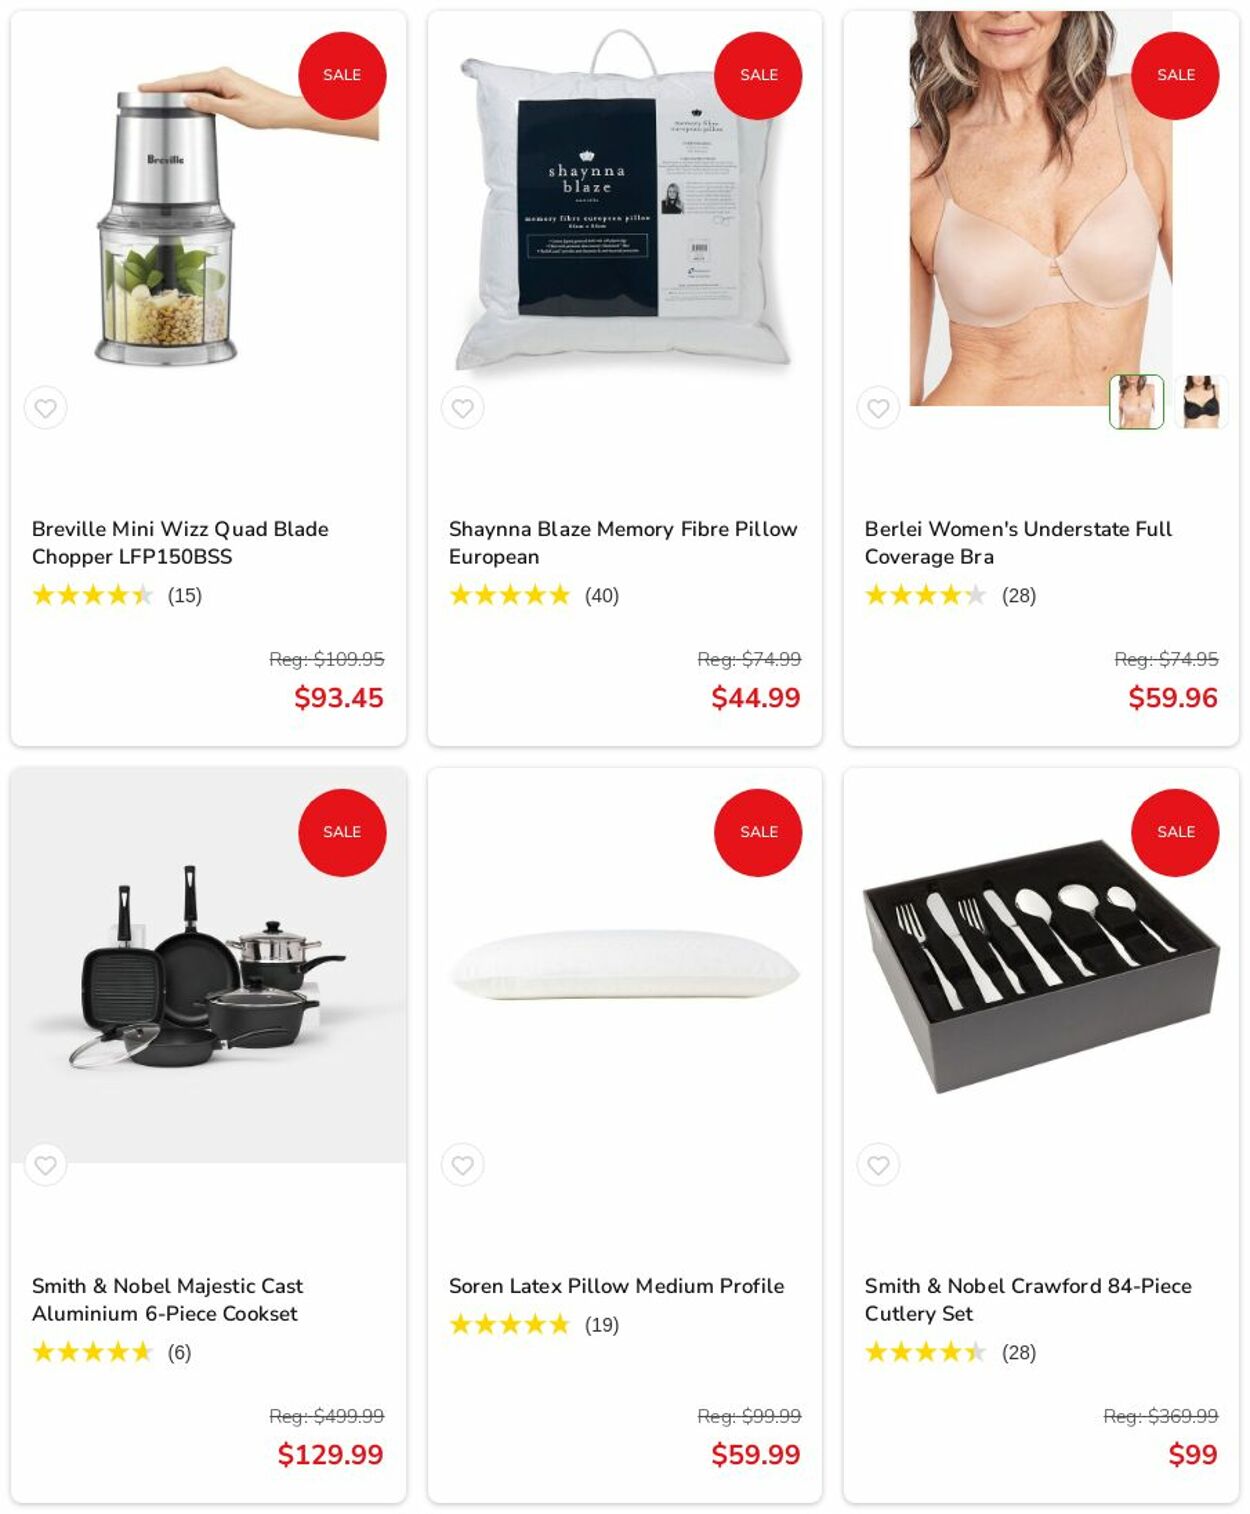Open Berlei Women's Understate Full Coverage Bra
Image resolution: width=1250 pixels, height=1514 pixels.
(1018, 543)
